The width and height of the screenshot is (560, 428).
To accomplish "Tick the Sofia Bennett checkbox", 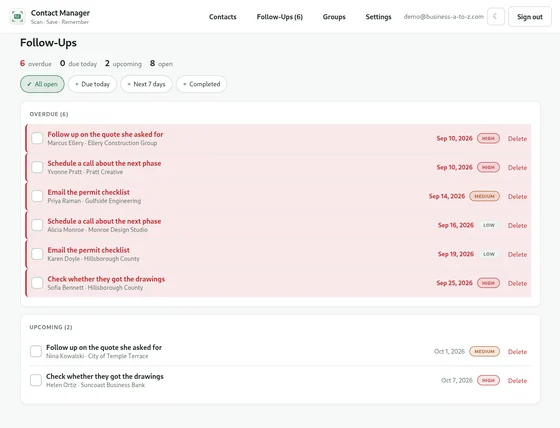I will point(37,283).
